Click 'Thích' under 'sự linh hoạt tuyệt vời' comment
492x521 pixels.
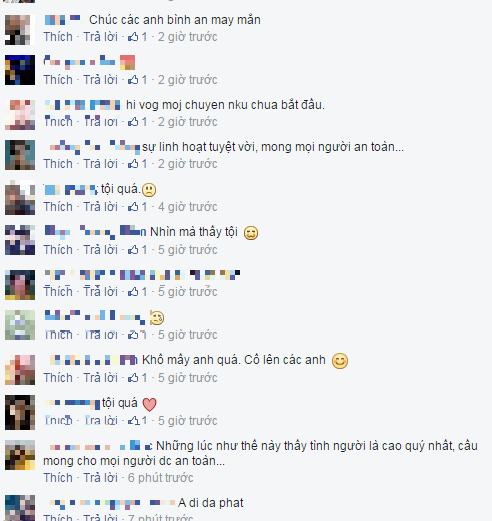tap(58, 164)
